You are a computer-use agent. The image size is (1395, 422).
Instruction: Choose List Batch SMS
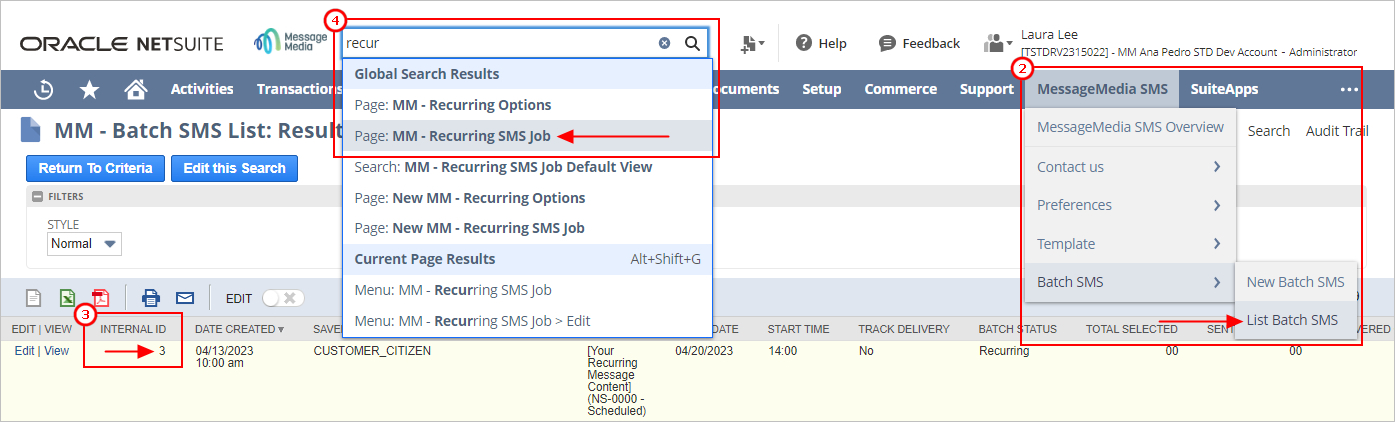tap(1295, 320)
